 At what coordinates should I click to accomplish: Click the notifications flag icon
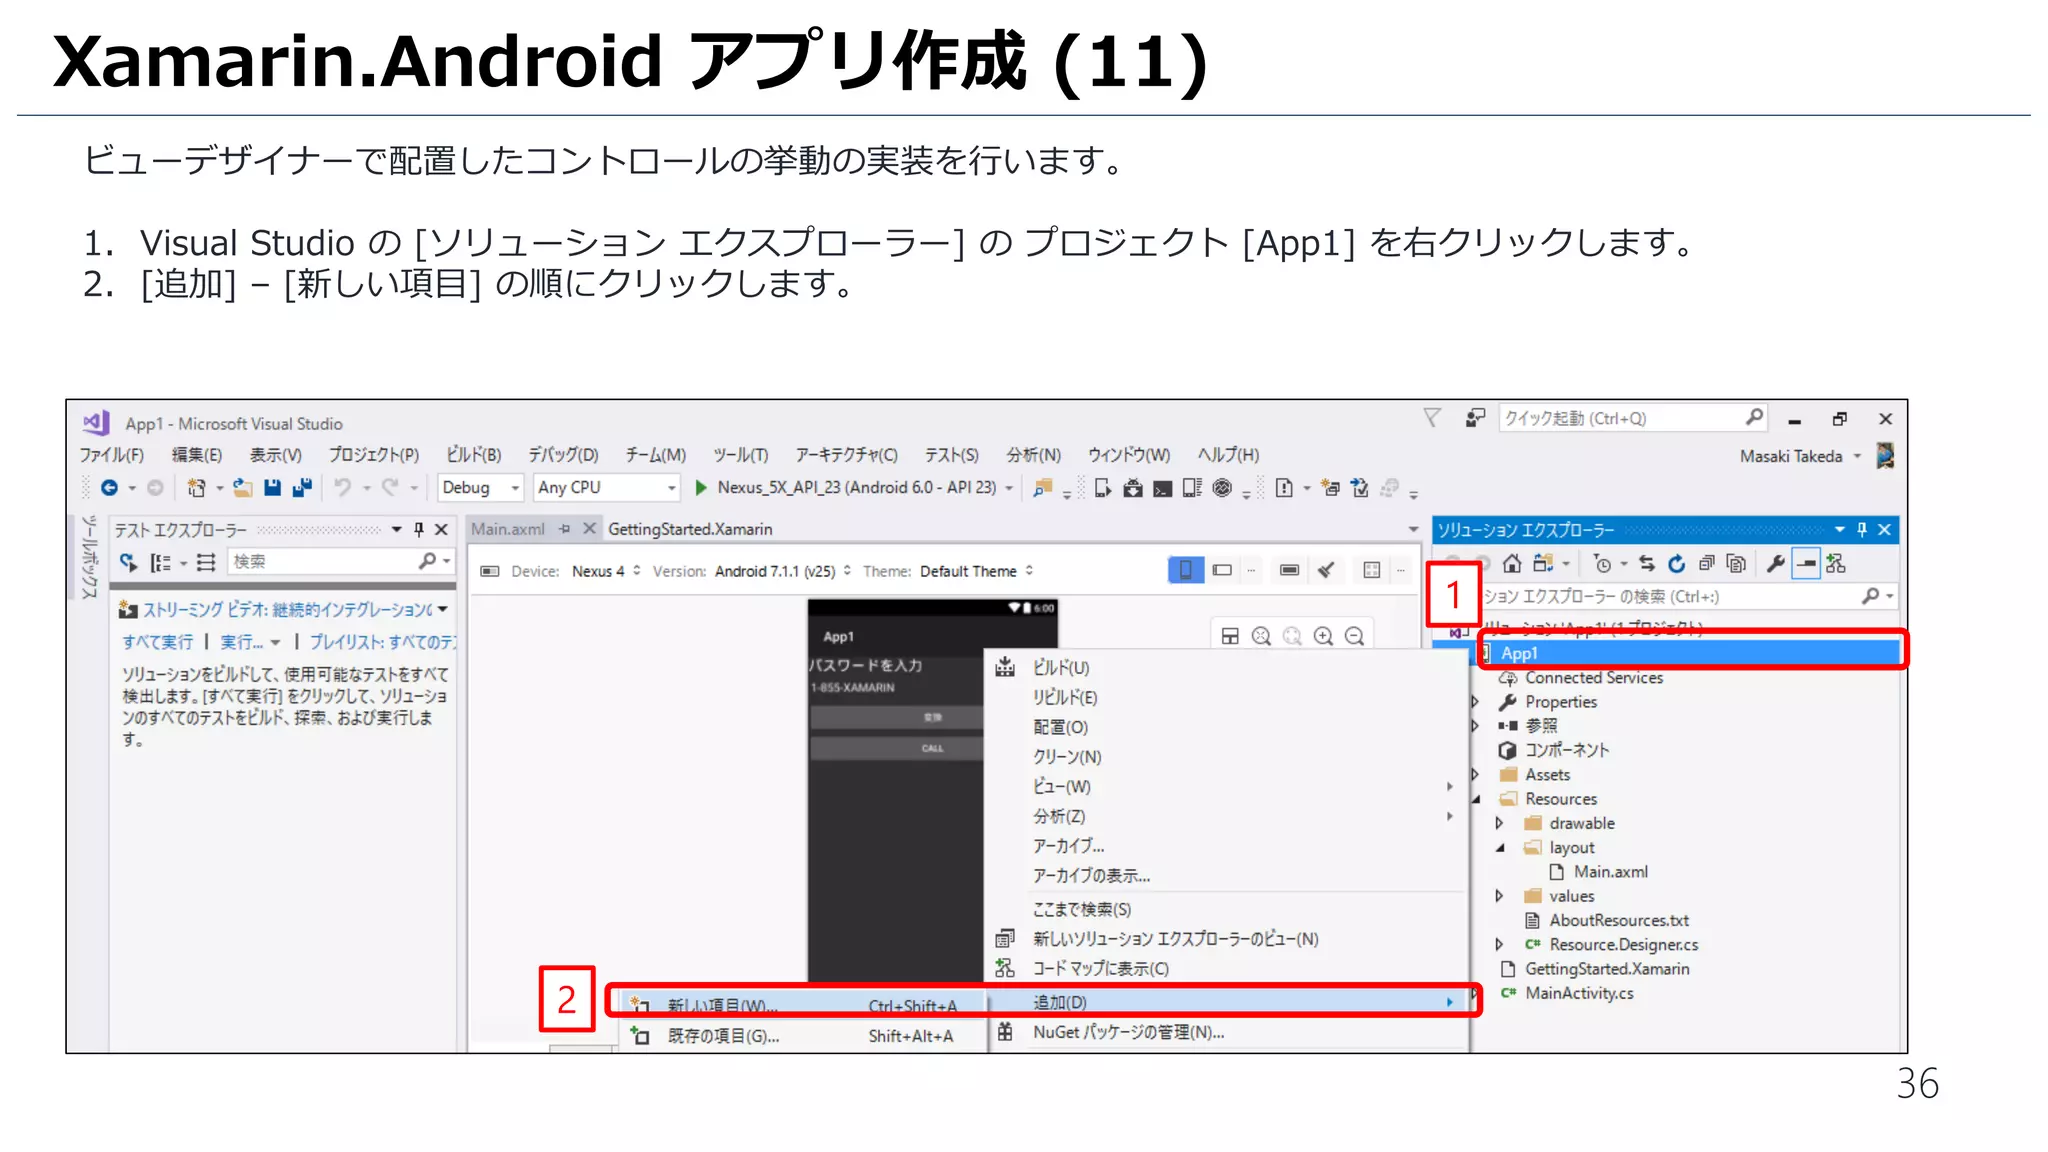[x=1432, y=418]
